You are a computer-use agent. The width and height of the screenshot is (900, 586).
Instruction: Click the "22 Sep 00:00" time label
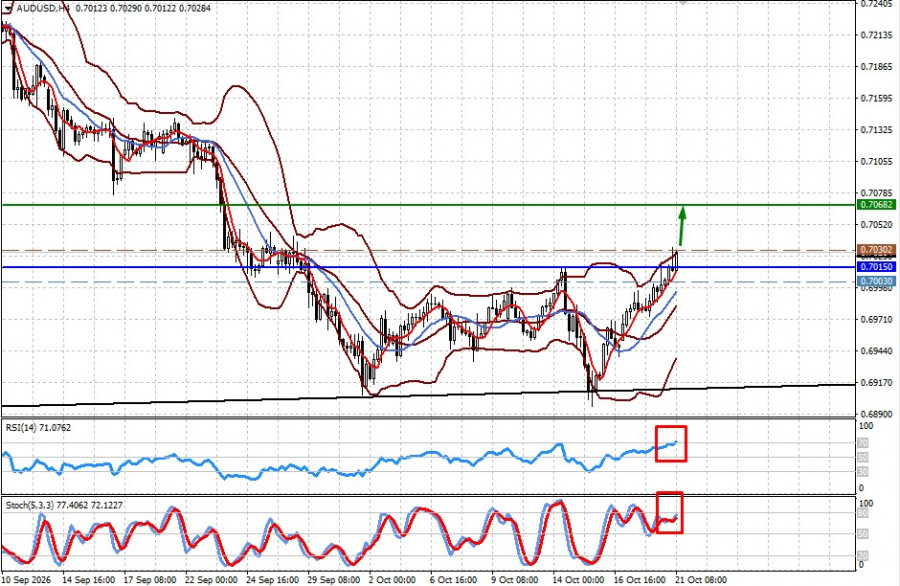pos(211,580)
